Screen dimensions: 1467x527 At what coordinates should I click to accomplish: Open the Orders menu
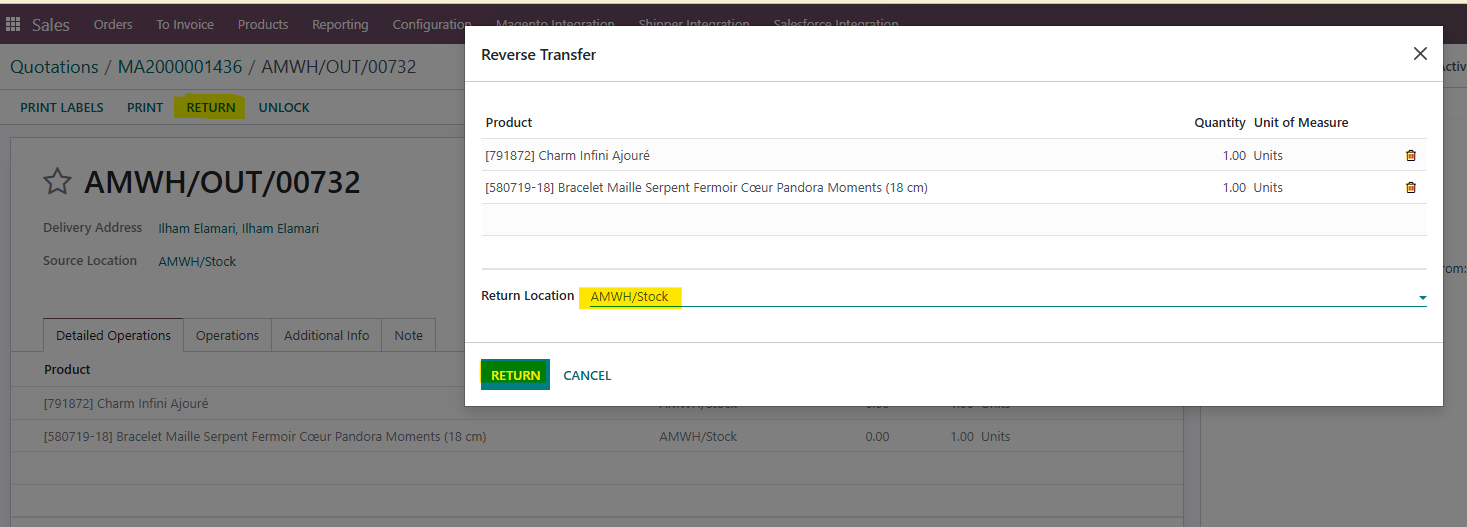point(113,24)
